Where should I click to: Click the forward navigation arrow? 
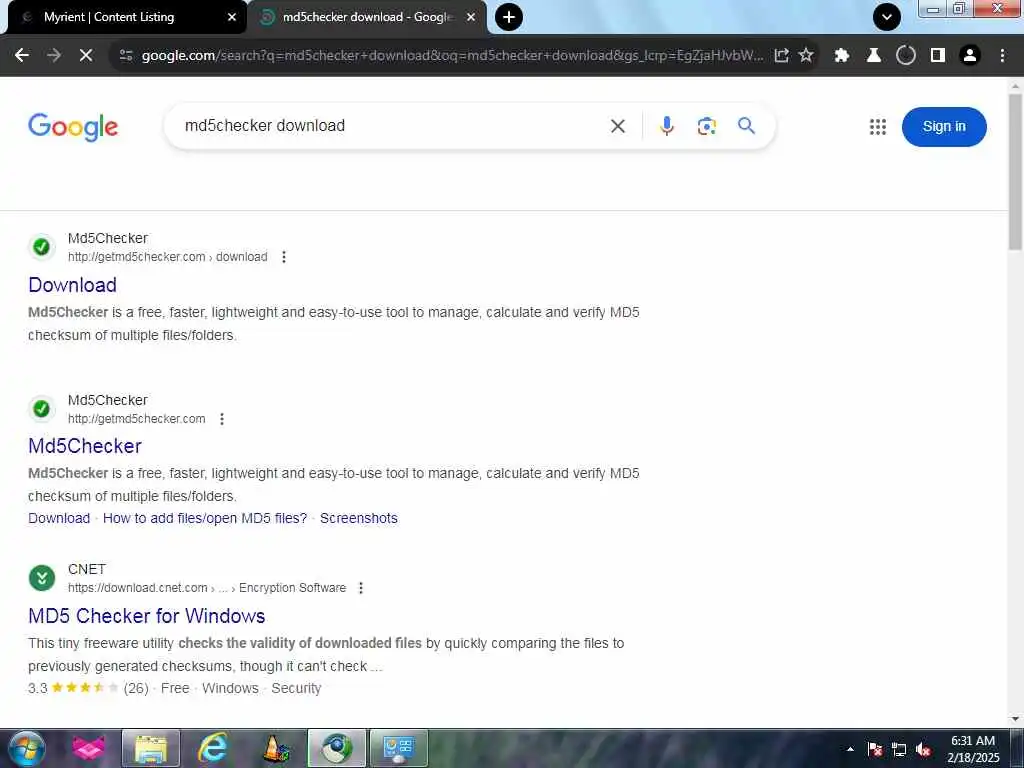54,56
